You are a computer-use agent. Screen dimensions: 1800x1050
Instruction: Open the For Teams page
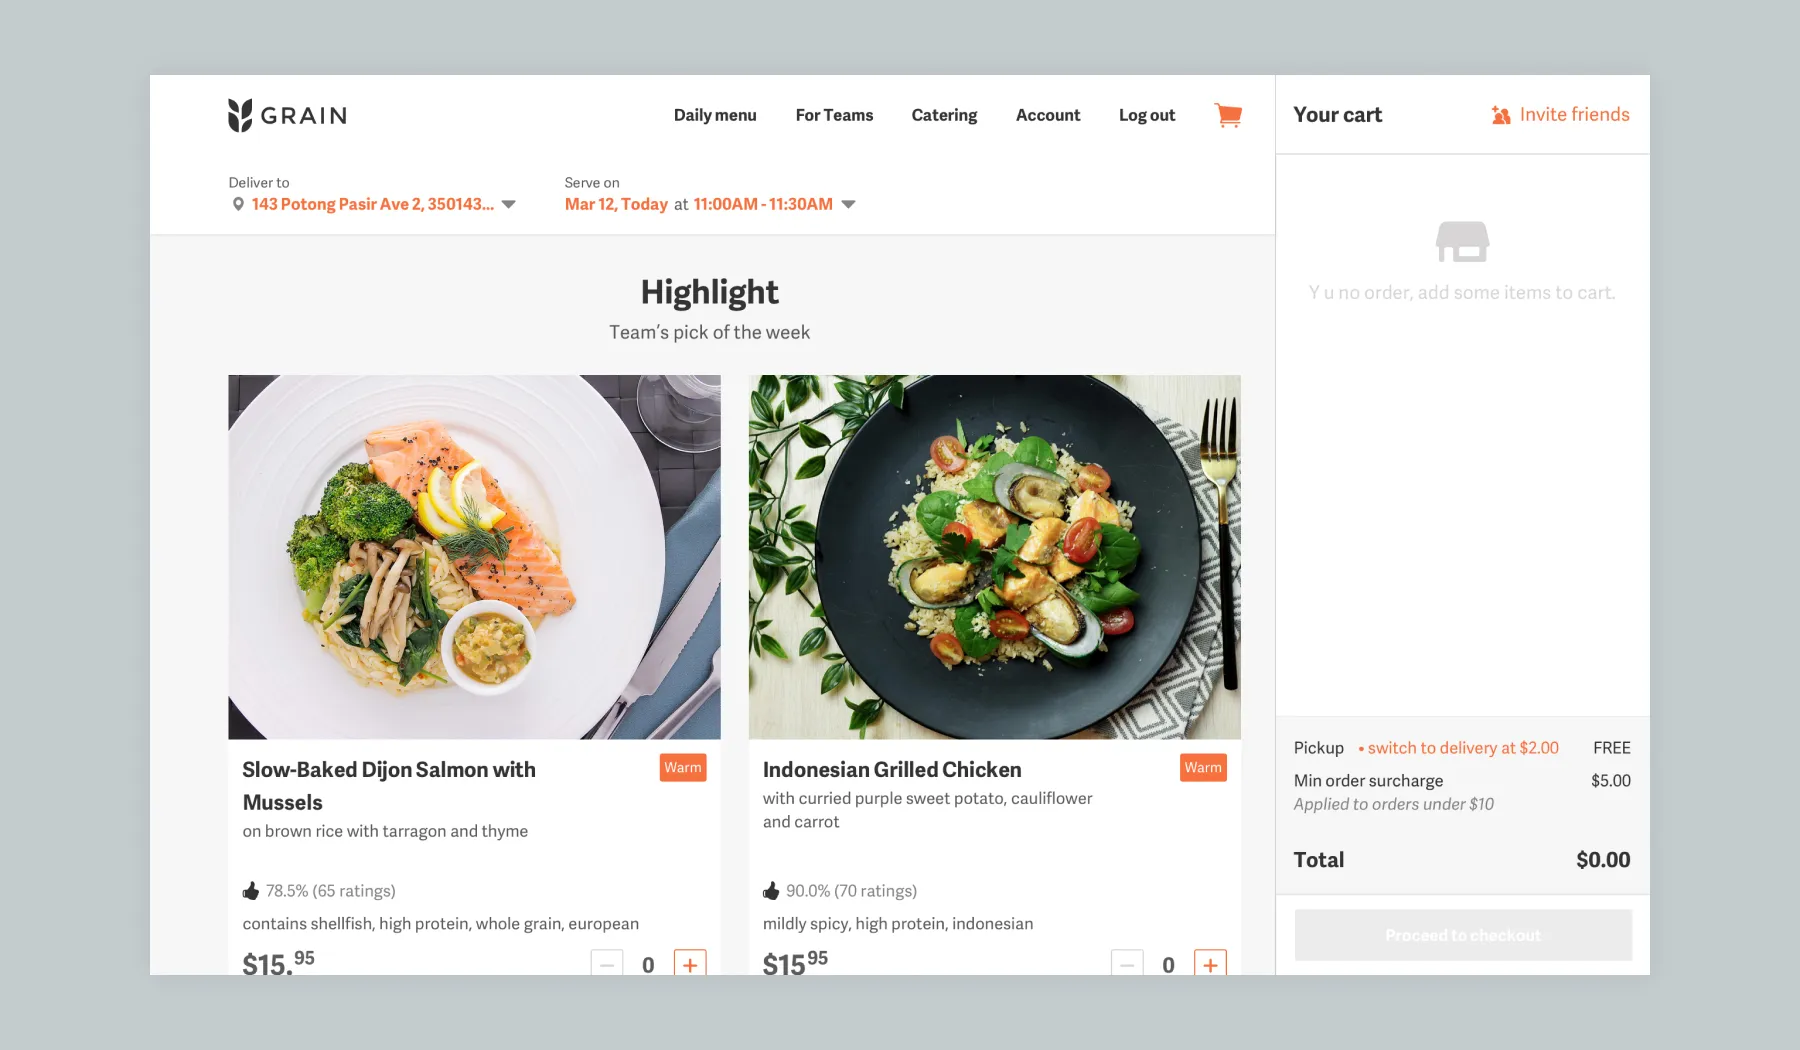point(834,115)
